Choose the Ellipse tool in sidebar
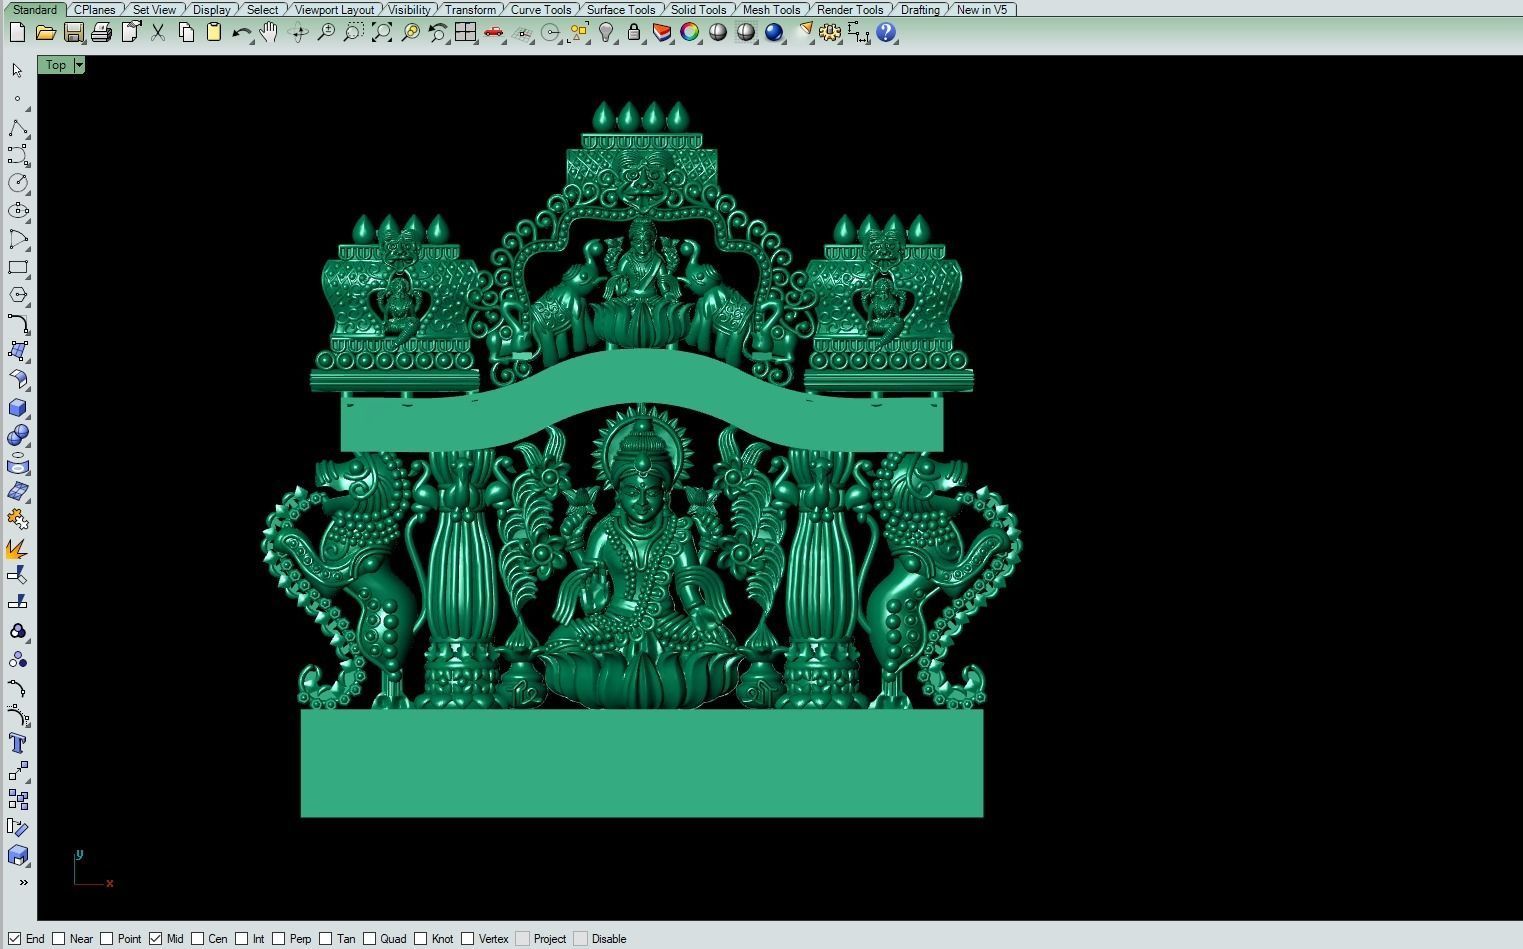 18,211
